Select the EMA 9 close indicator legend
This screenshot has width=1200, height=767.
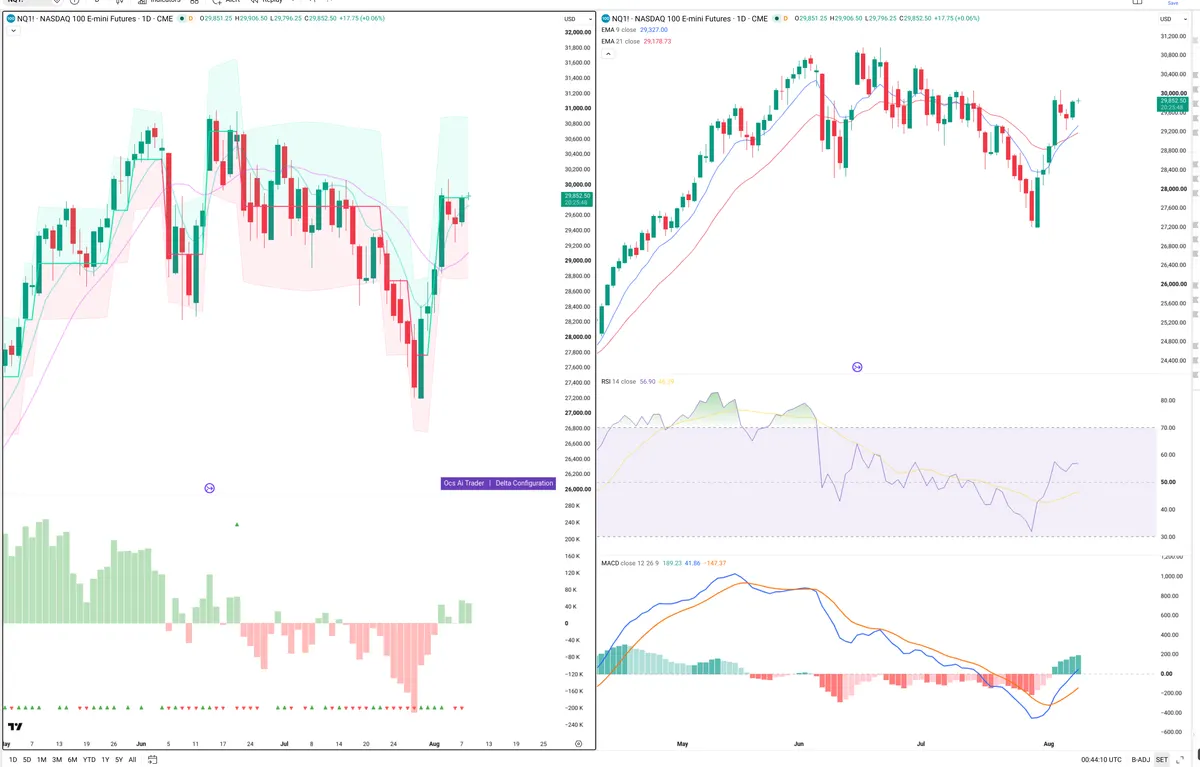[x=620, y=30]
